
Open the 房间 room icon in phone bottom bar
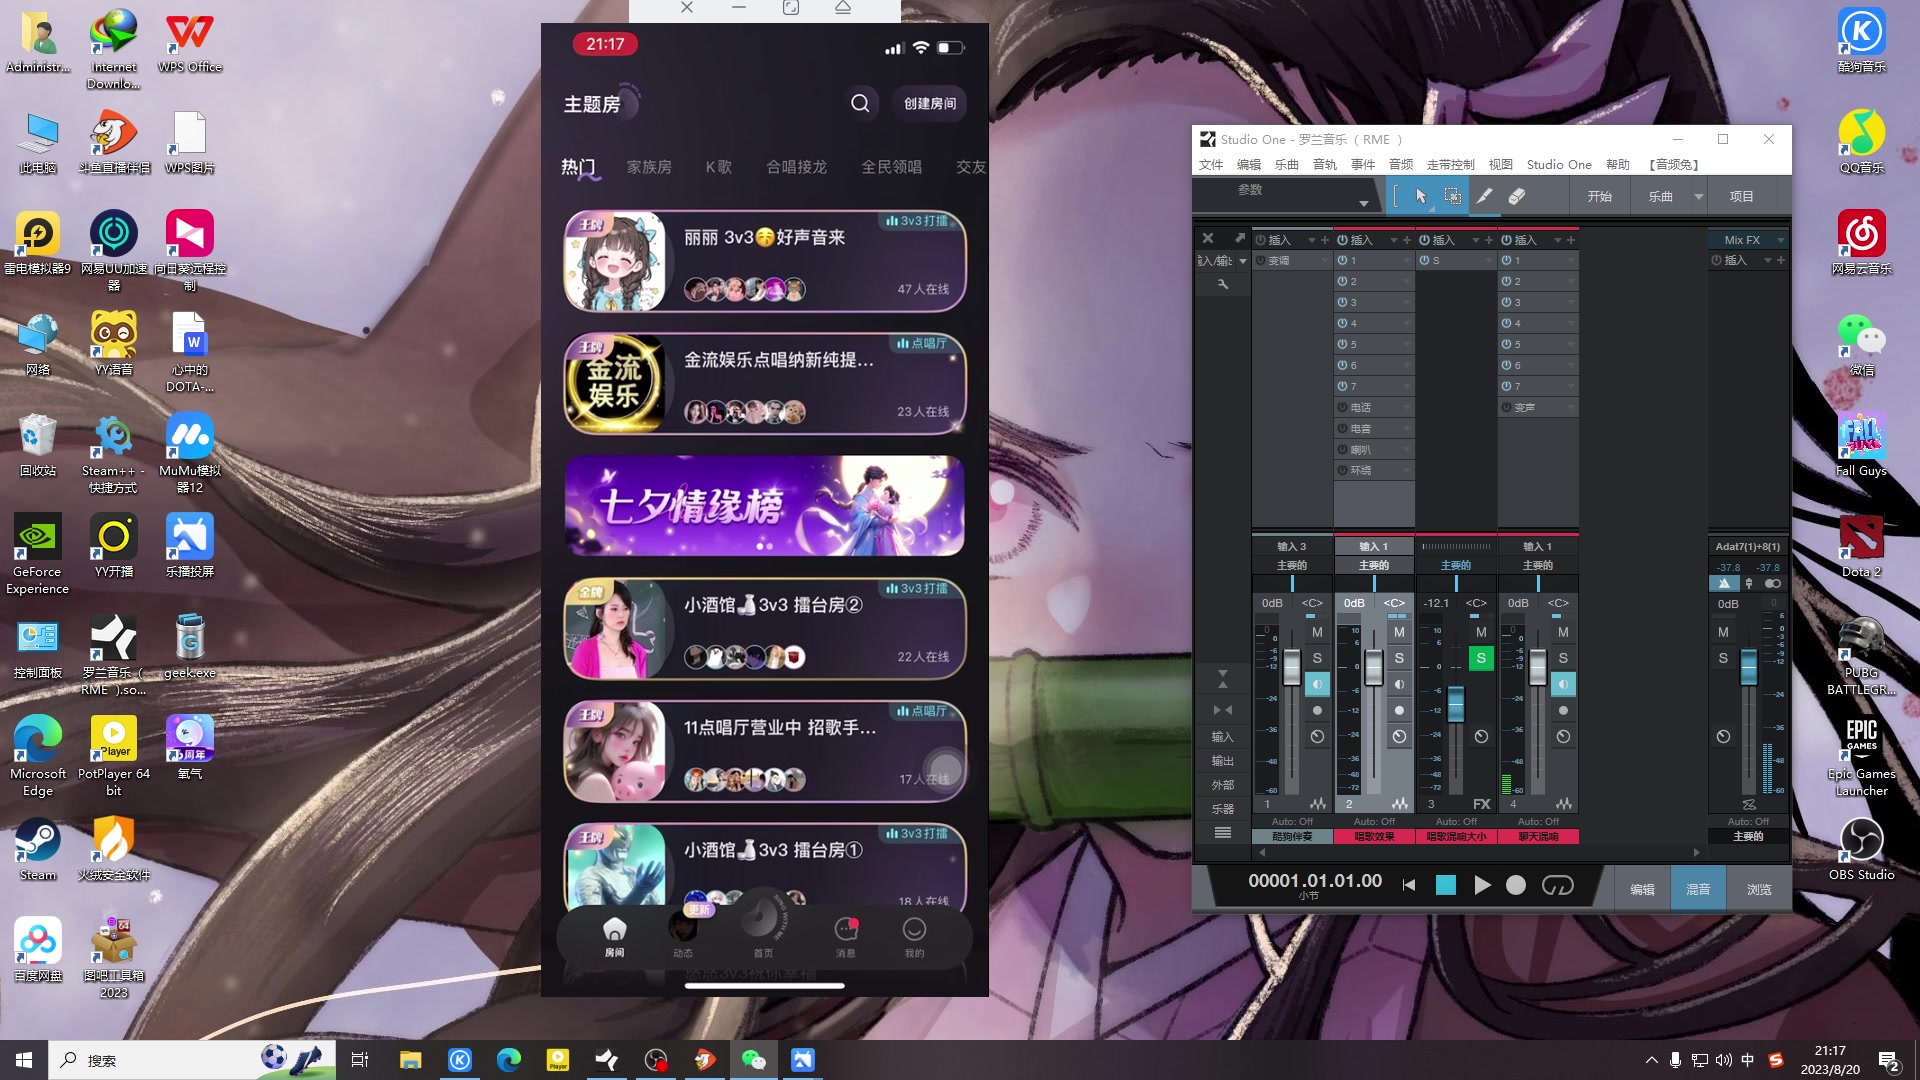pos(614,937)
